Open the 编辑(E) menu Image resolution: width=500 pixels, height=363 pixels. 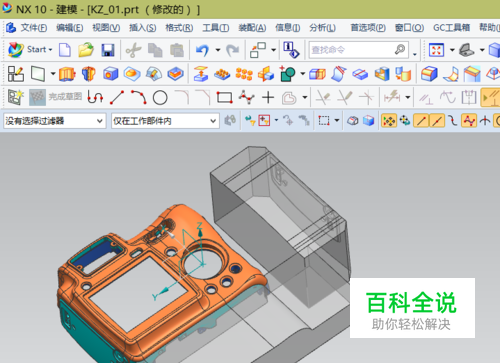(x=70, y=28)
